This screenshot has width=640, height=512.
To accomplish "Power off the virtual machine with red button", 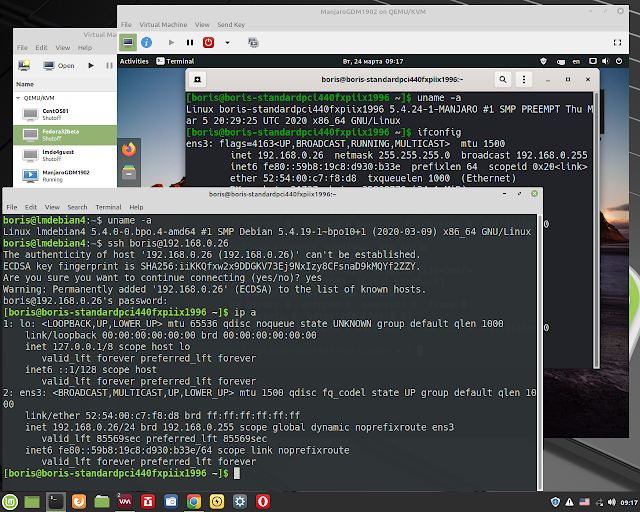I will (x=209, y=42).
